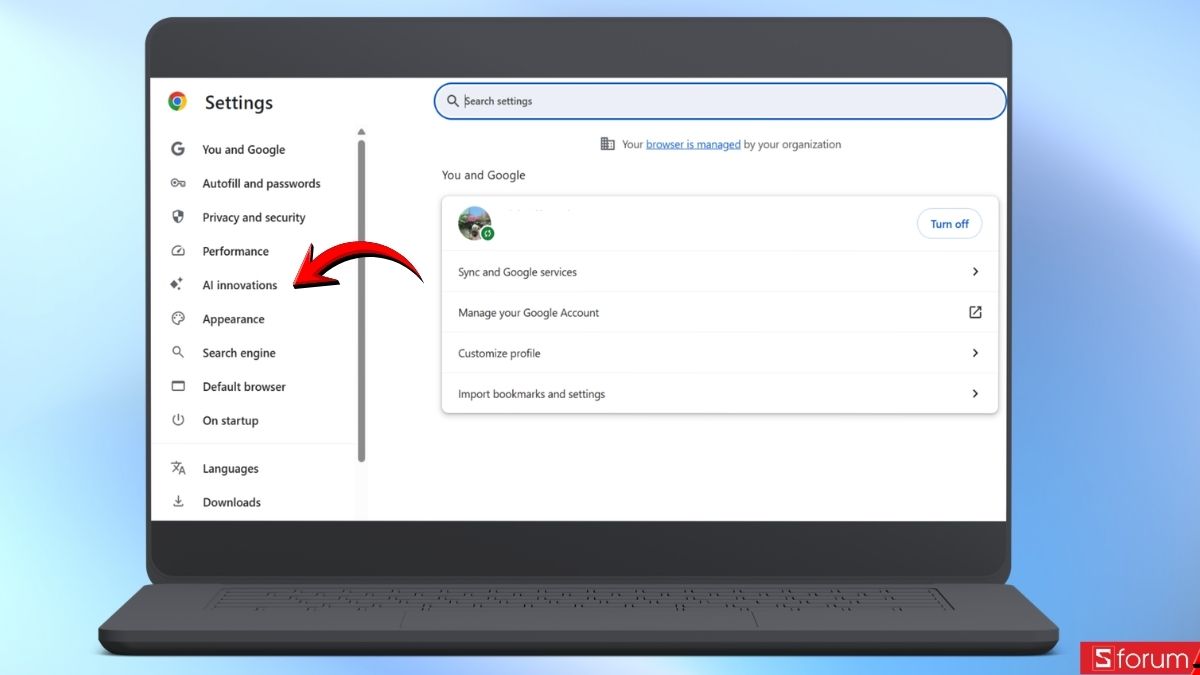Click the download arrow icon for Downloads
The width and height of the screenshot is (1200, 675).
(x=178, y=502)
